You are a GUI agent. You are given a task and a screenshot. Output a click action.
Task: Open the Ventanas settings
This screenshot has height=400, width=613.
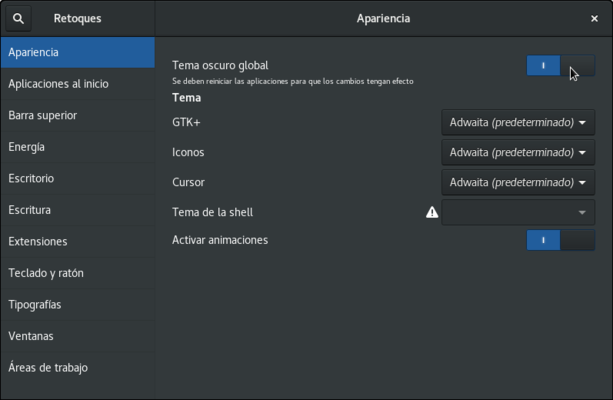(77, 336)
